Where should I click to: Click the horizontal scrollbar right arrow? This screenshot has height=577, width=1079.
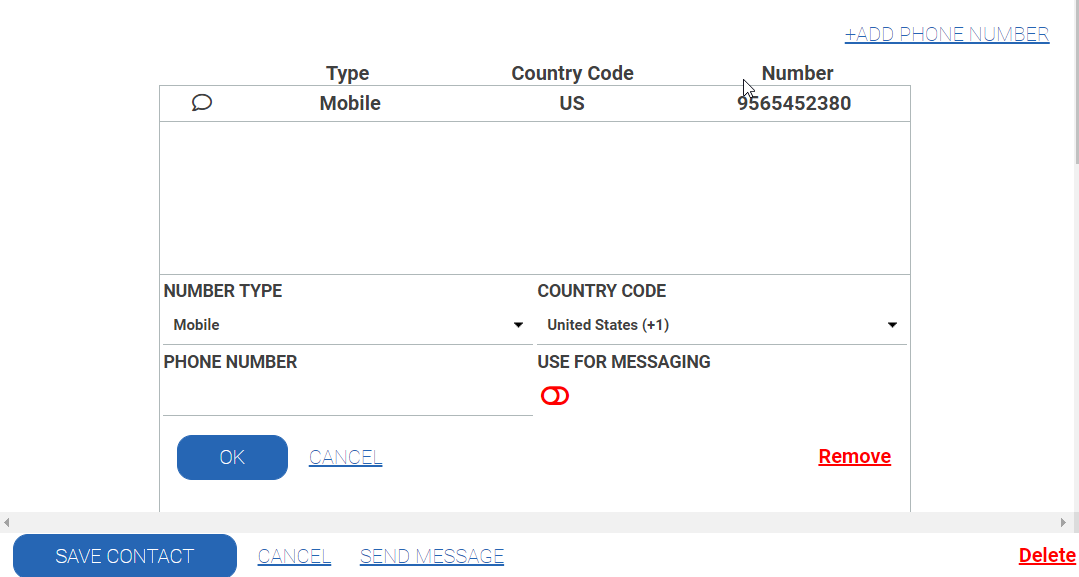pyautogui.click(x=1063, y=522)
